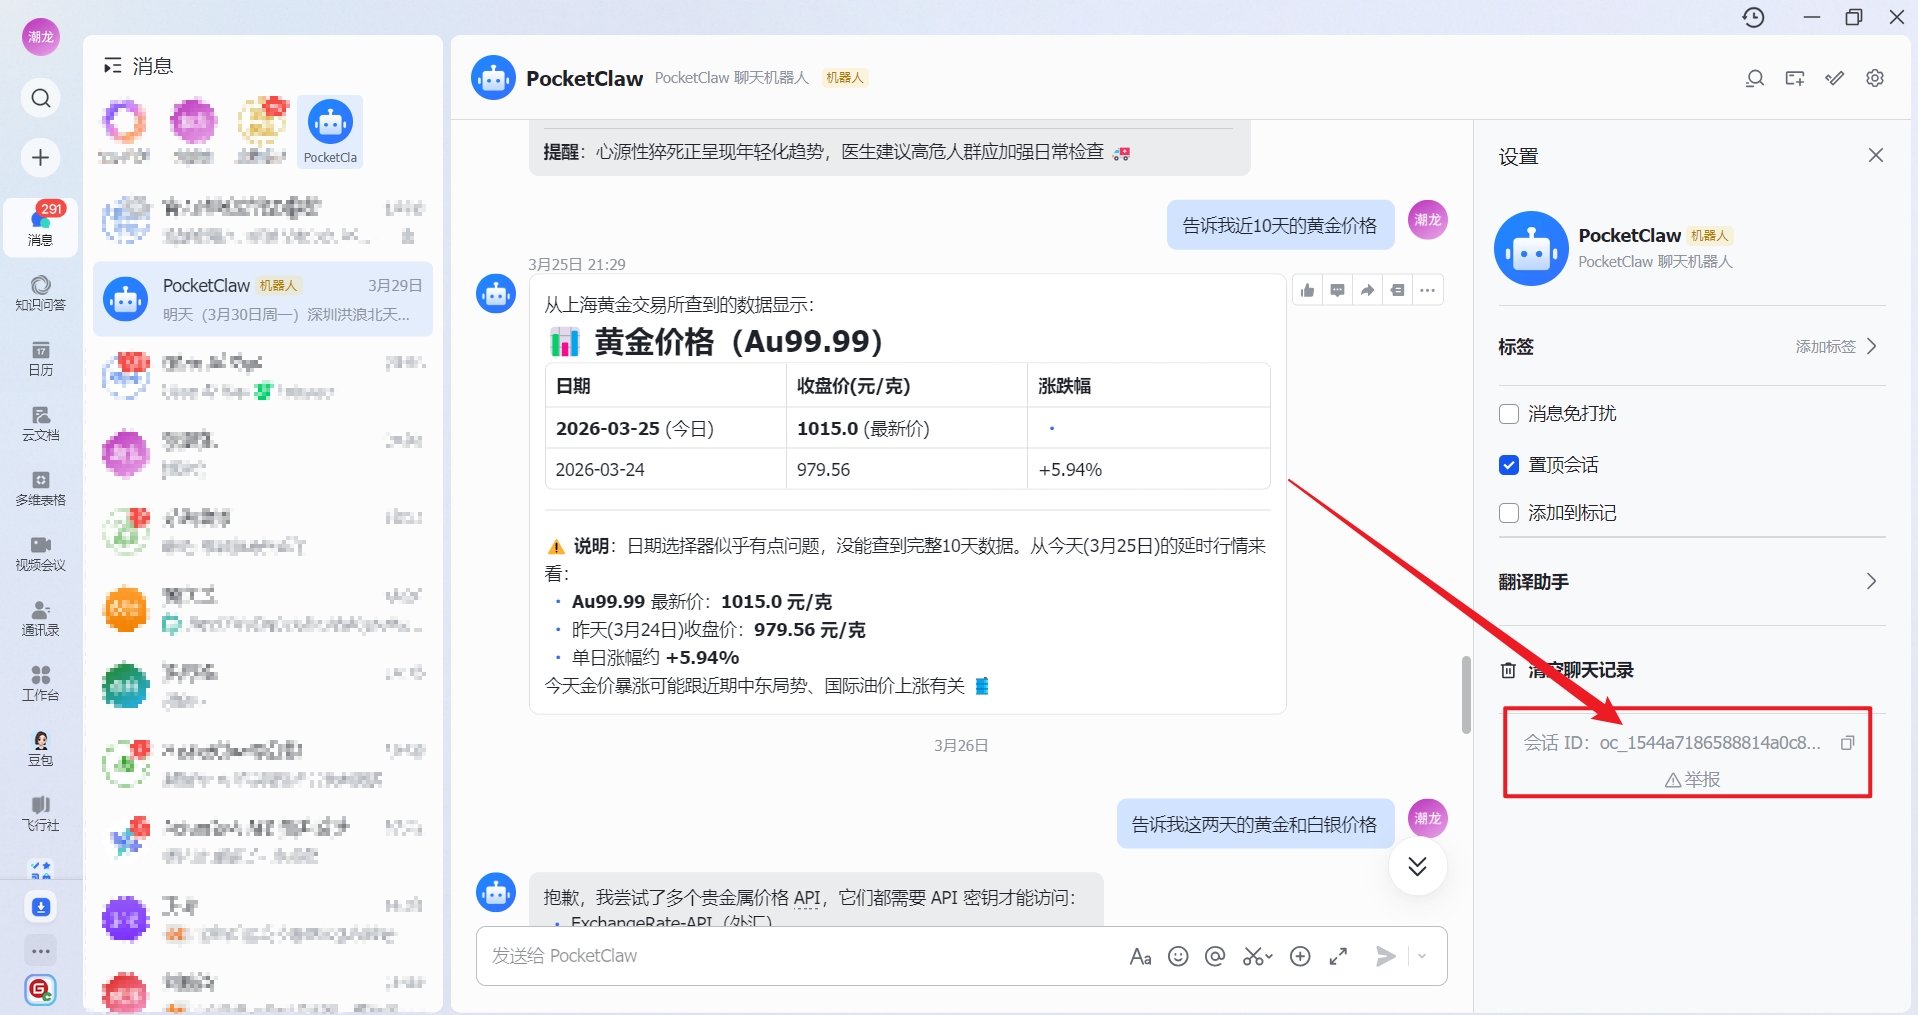Forward the gold price message
1918x1015 pixels.
click(1368, 290)
